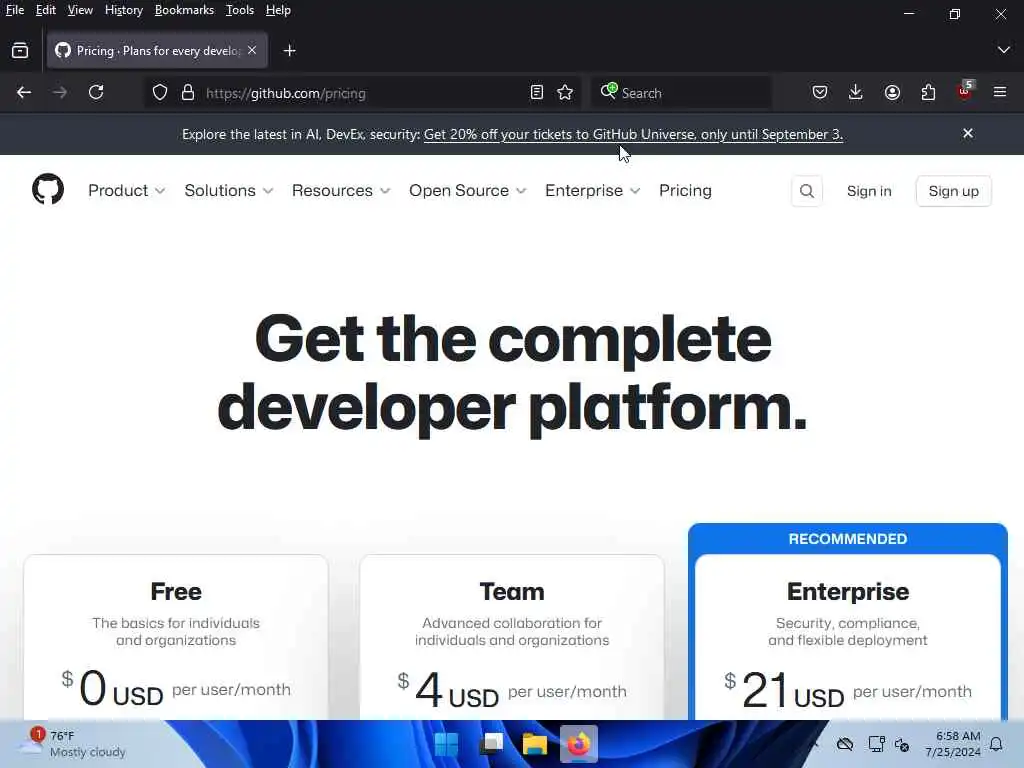
Task: Bookmark this page with the star icon
Action: (x=566, y=93)
